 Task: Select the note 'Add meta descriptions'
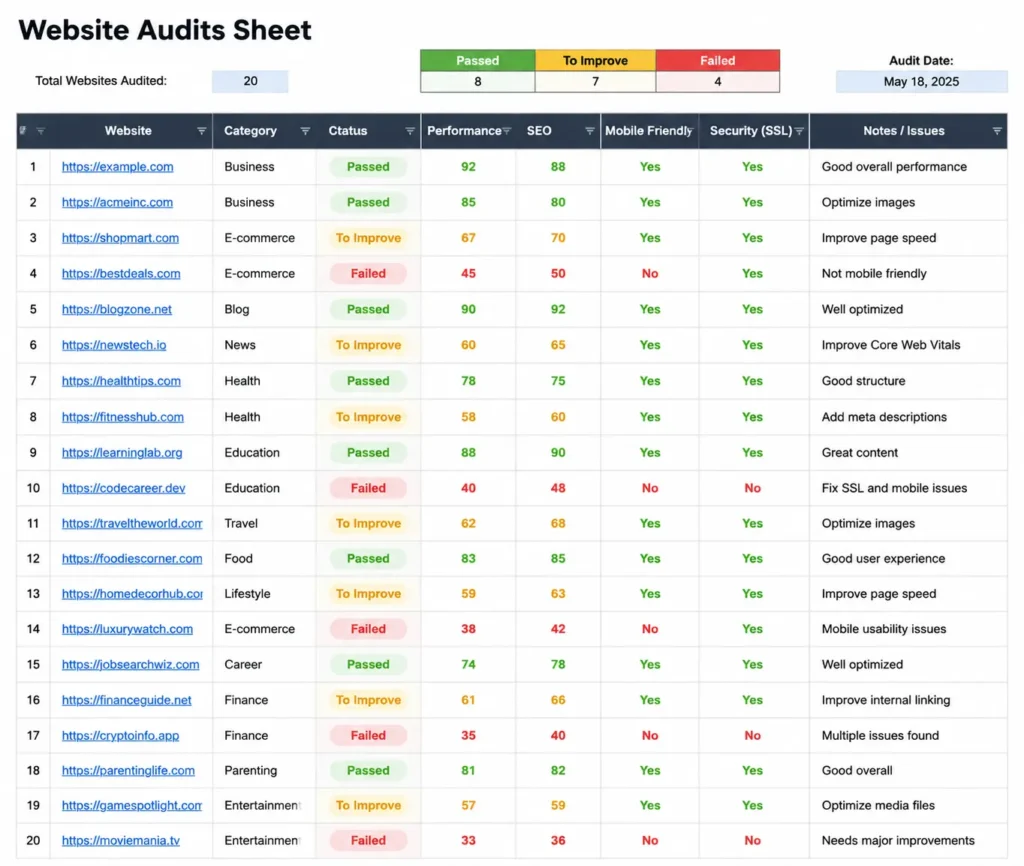pos(884,417)
